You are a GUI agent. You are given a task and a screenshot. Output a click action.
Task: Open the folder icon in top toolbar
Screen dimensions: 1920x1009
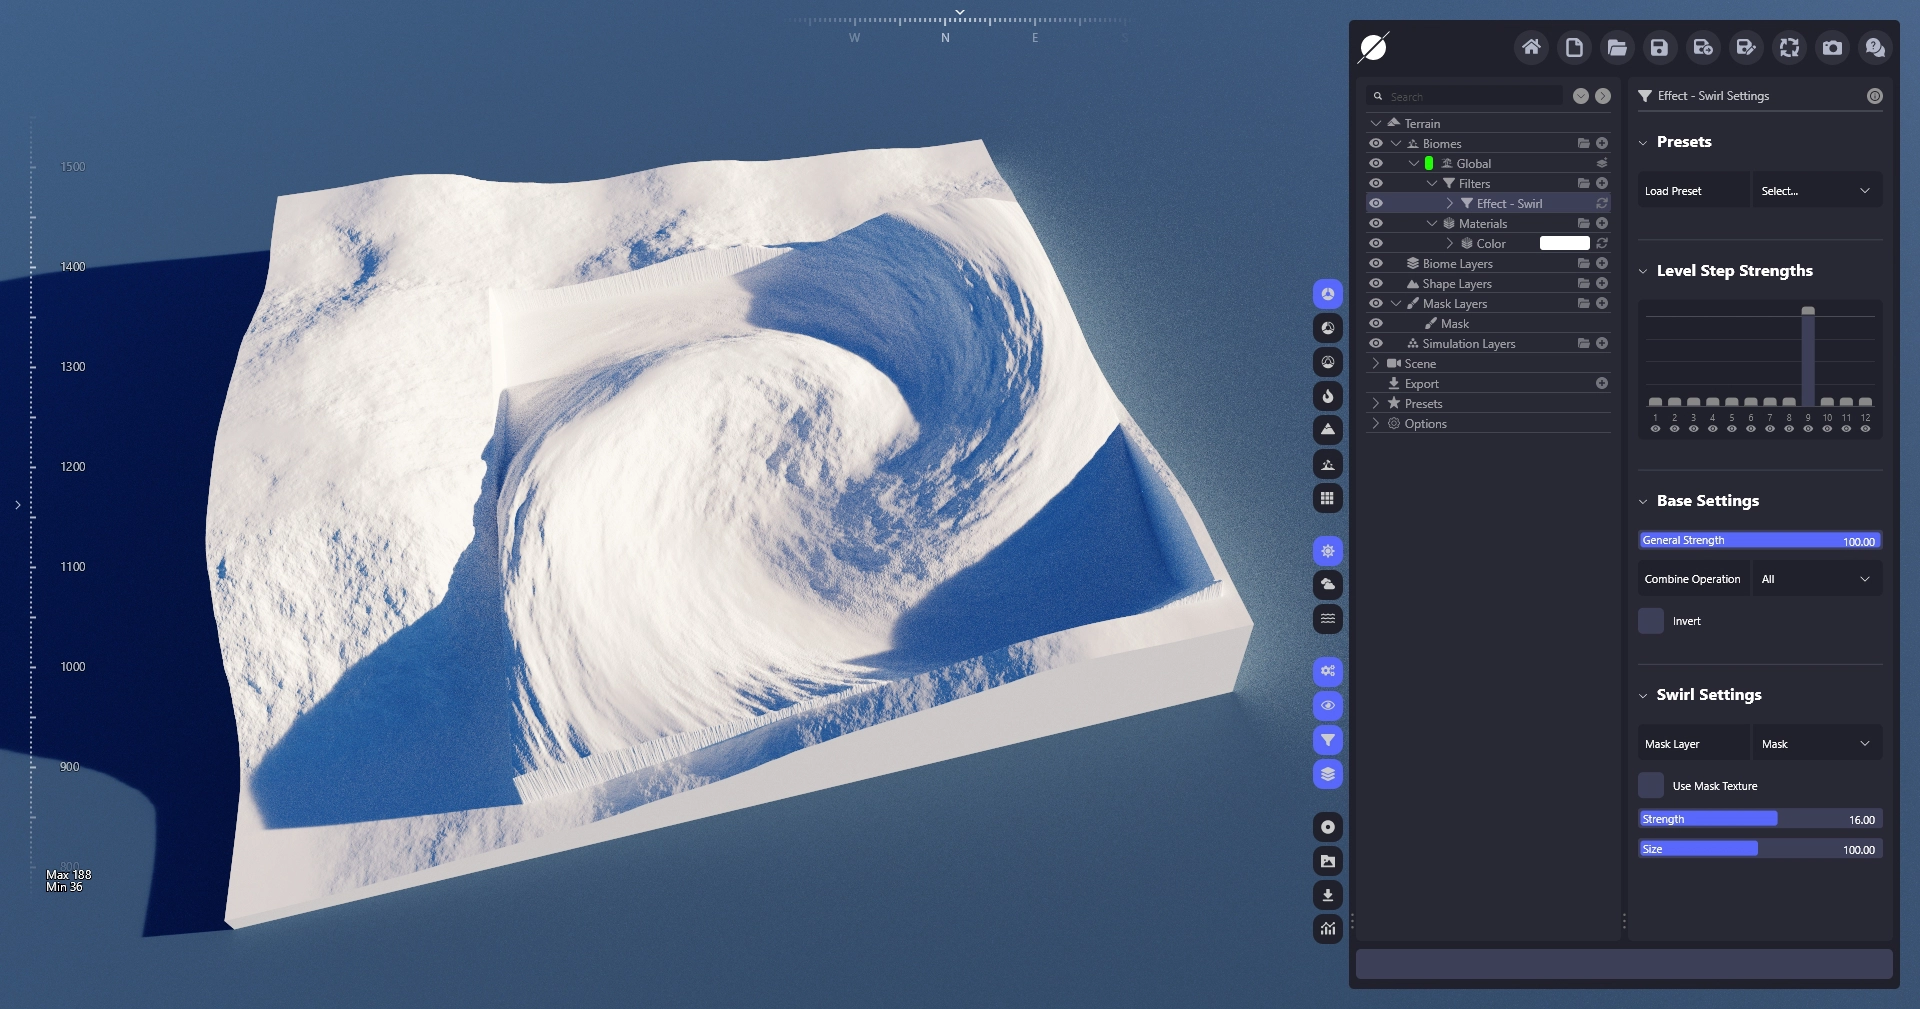click(x=1616, y=47)
